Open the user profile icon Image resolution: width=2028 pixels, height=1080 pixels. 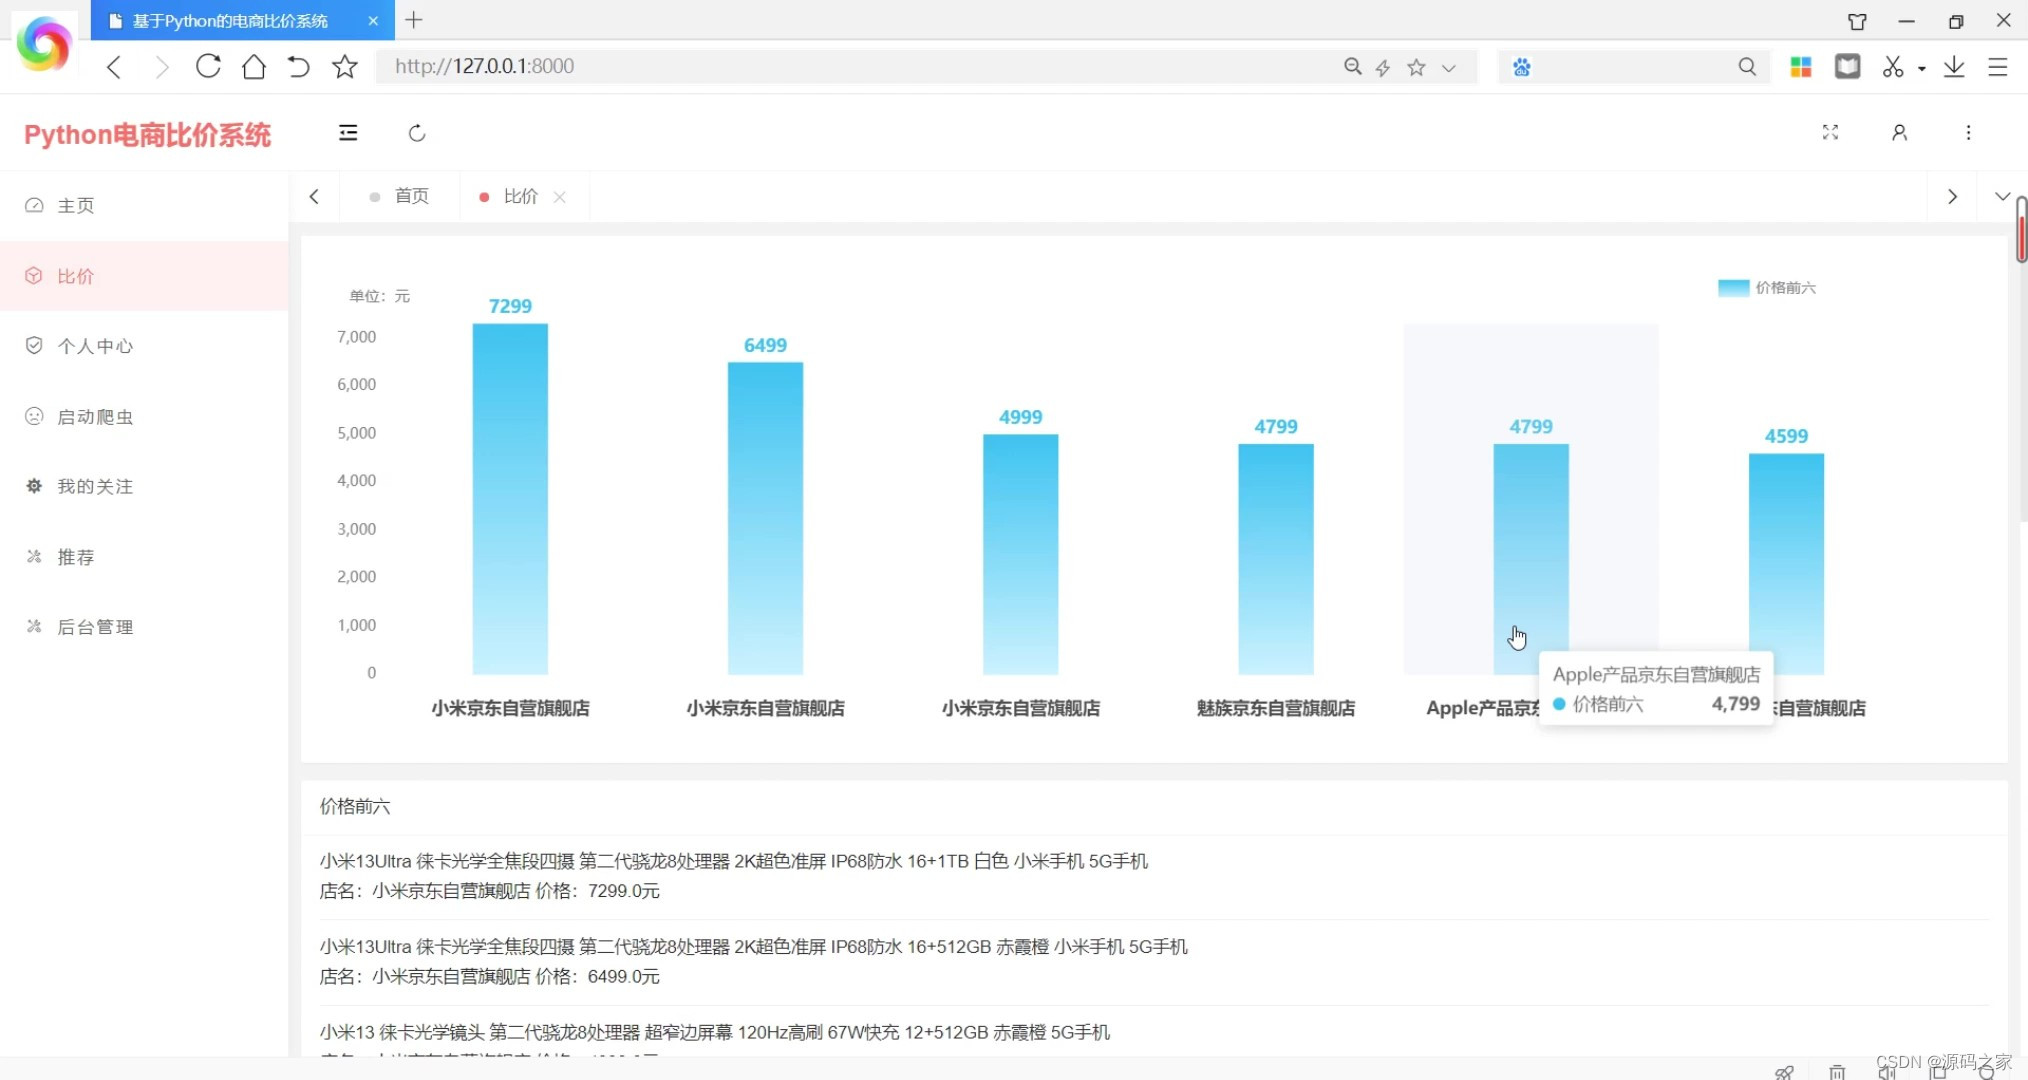tap(1899, 132)
